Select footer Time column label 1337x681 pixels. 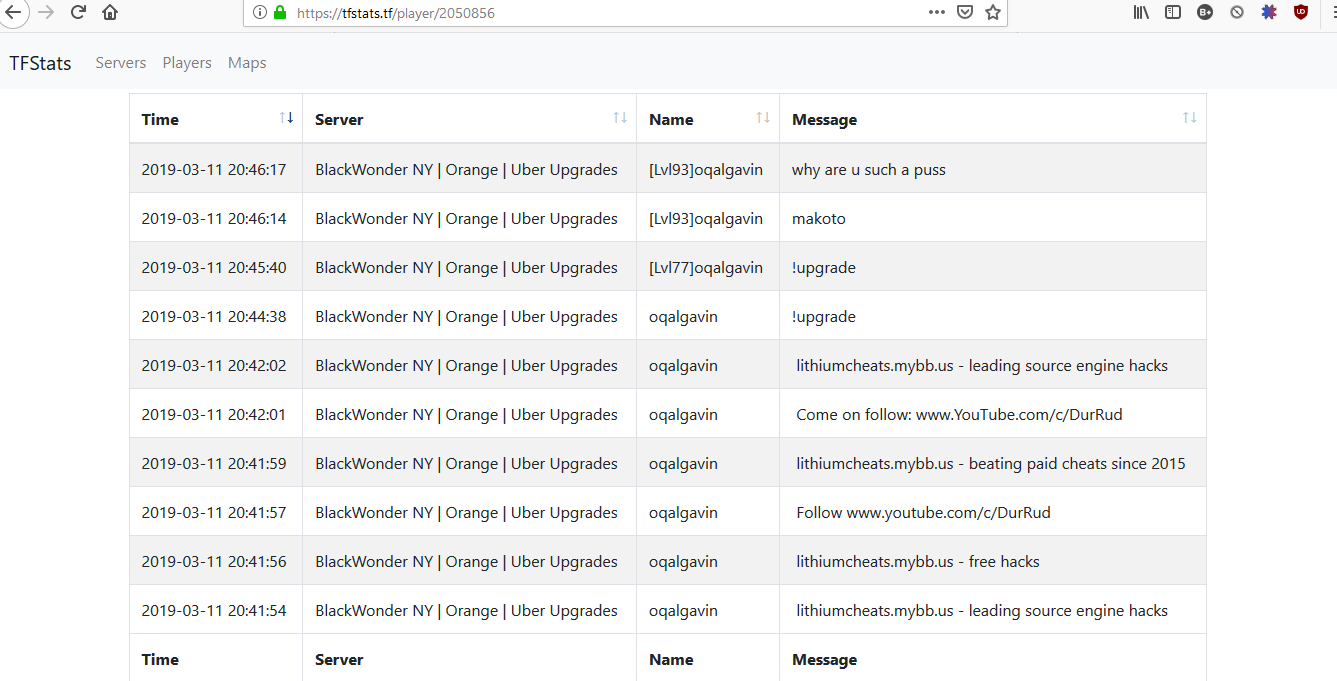click(160, 660)
